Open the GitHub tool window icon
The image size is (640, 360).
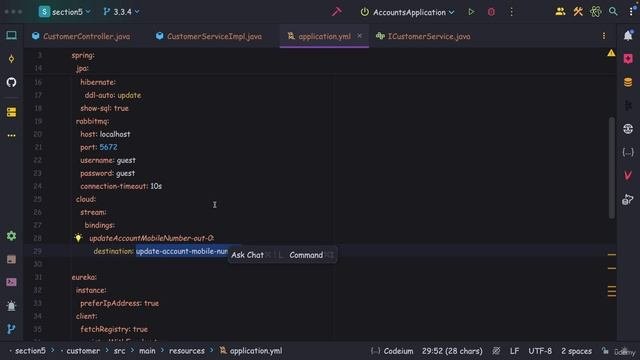pos(11,82)
